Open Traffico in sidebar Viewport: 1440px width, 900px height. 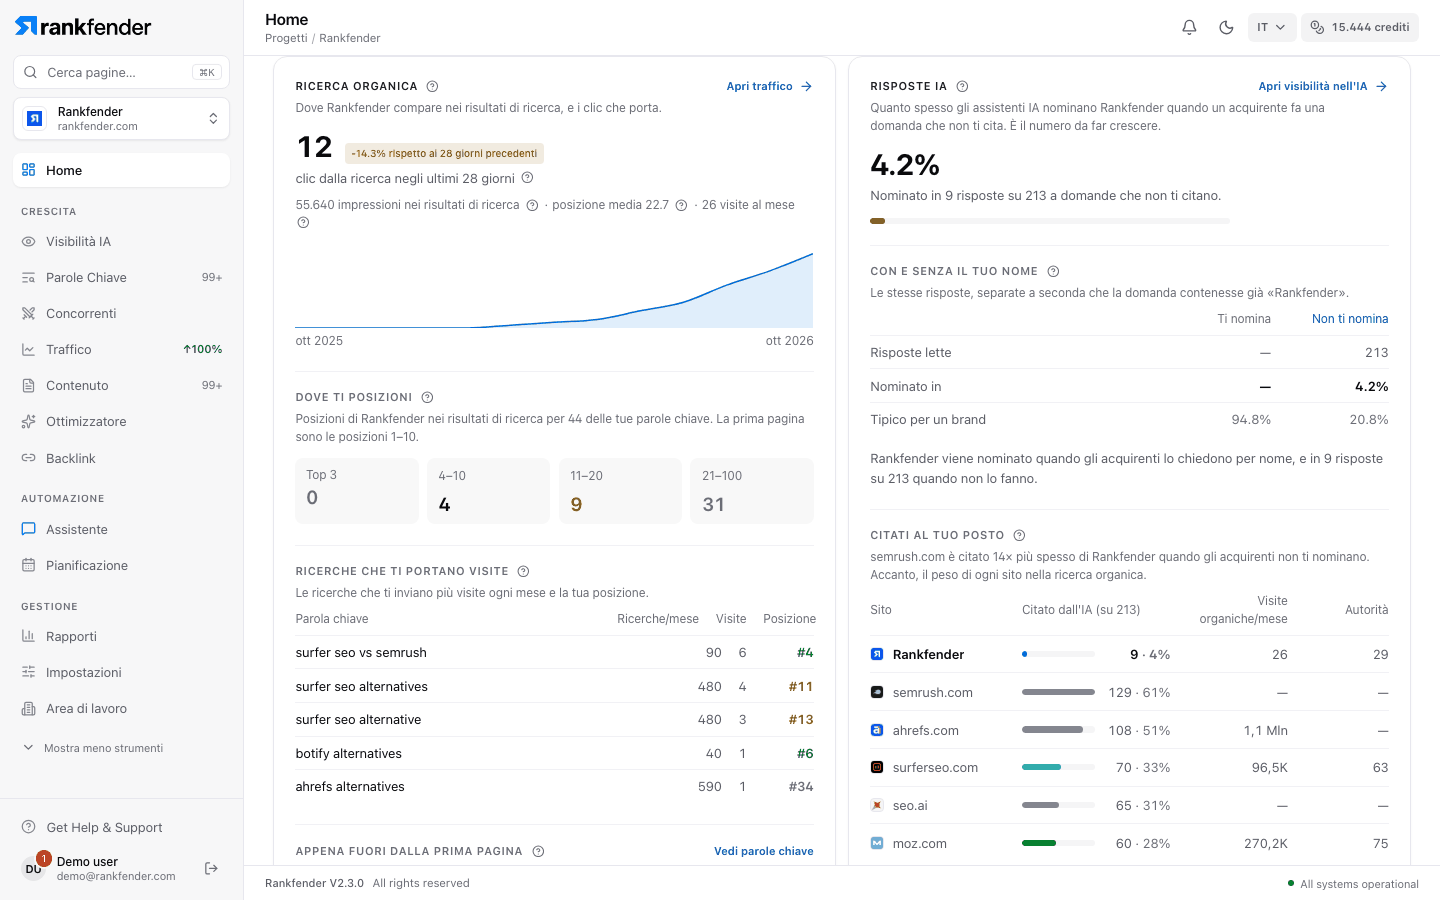click(121, 349)
